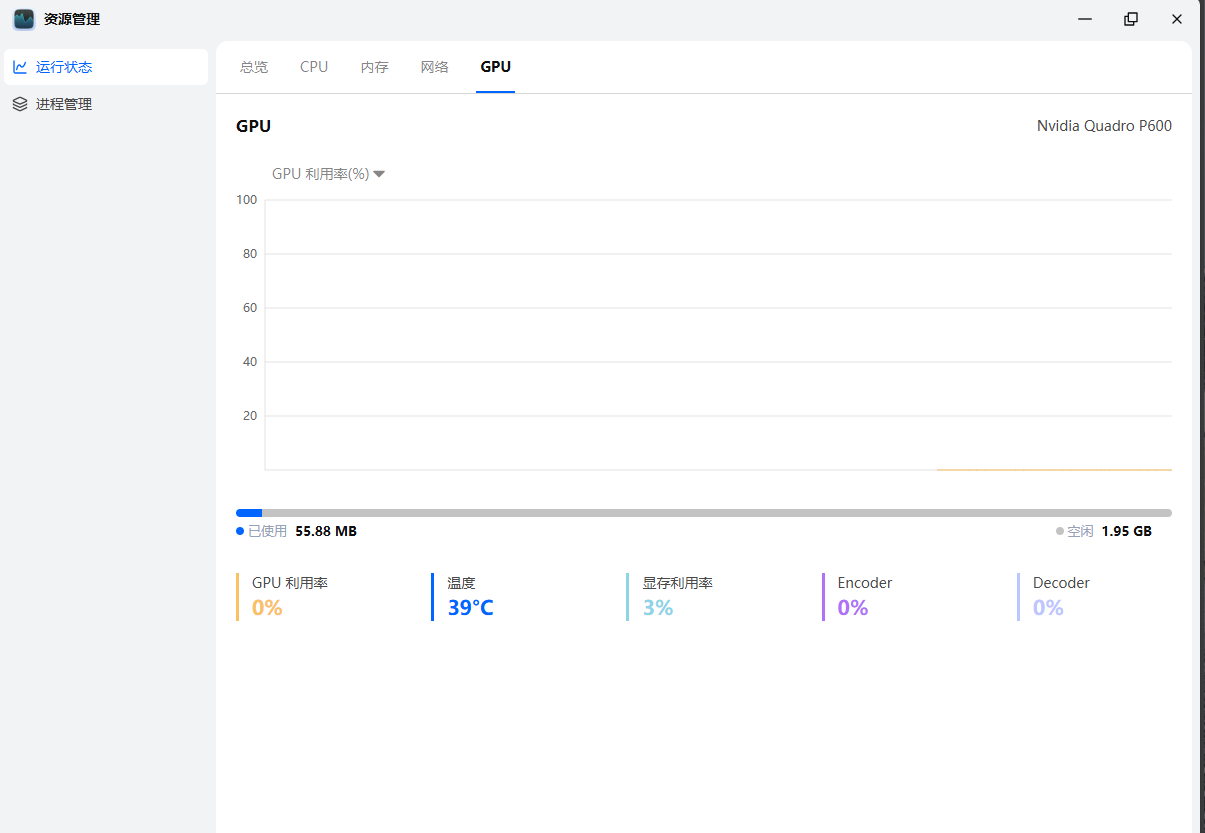The image size is (1205, 833).
Task: Switch to the 总览 tab
Action: point(254,67)
